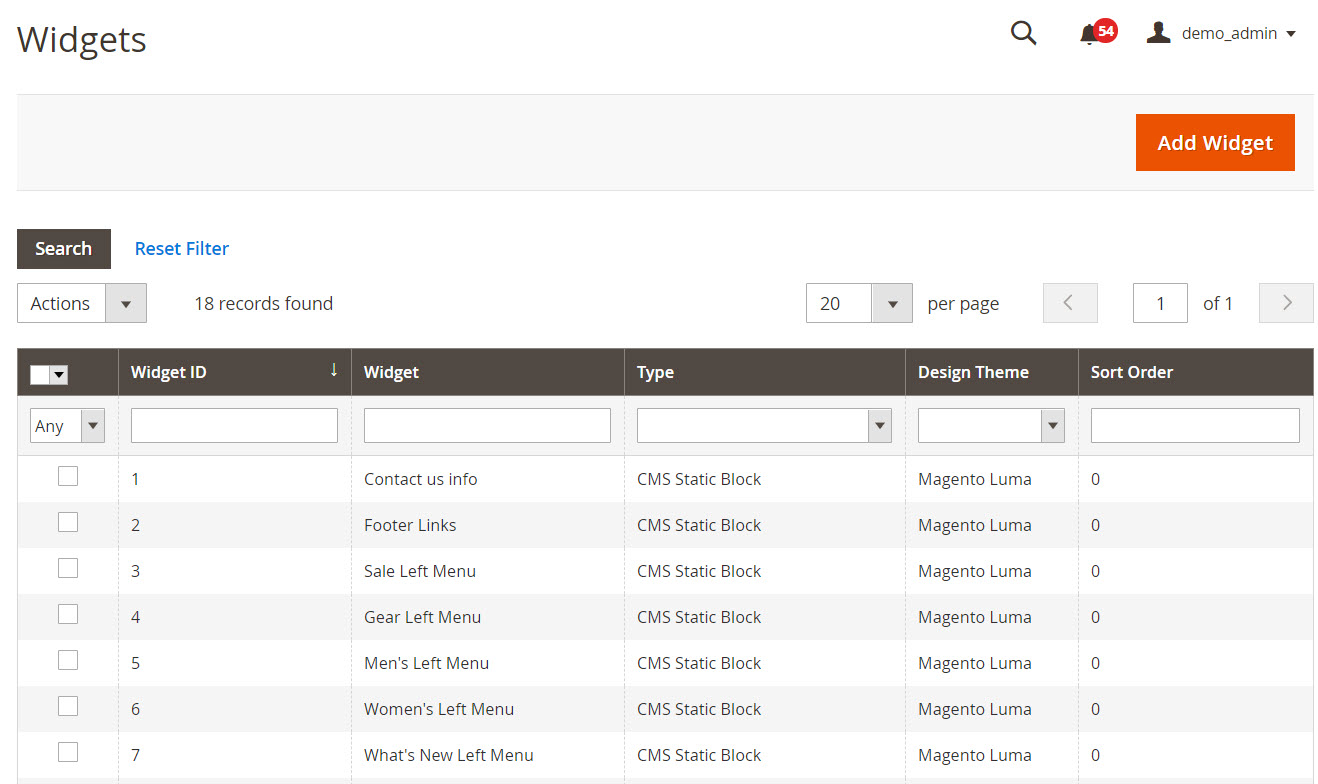Check the Footer Links row checkbox
Screen dimensions: 1318x784
tap(68, 522)
